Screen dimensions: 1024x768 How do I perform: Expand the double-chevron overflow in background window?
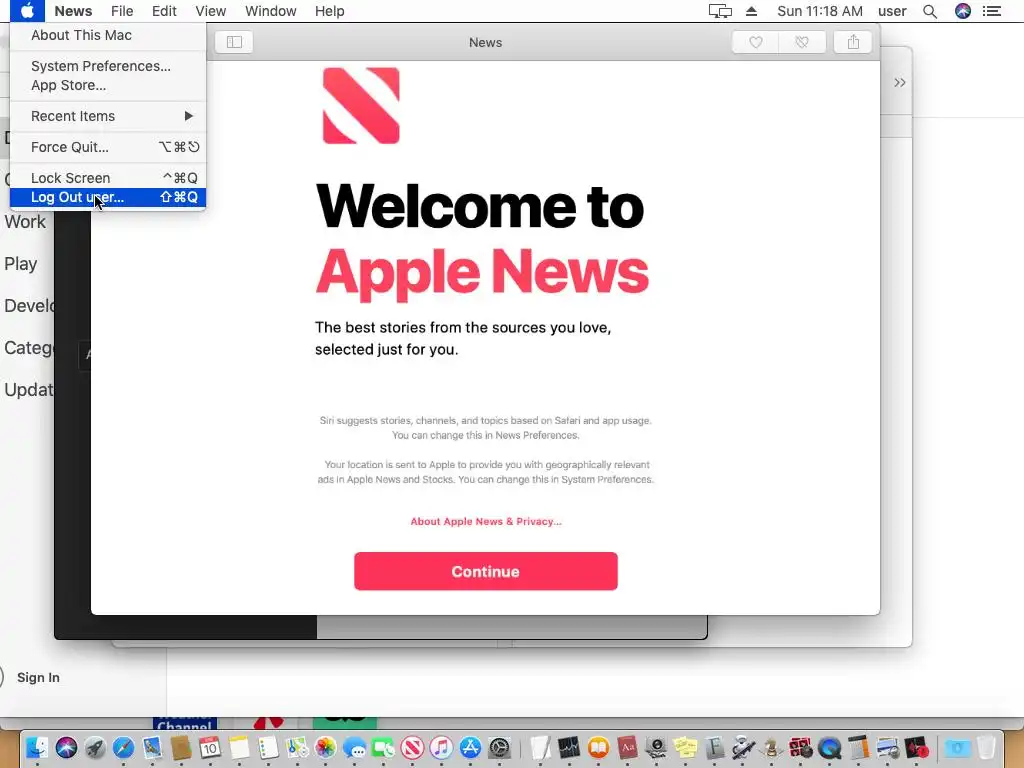pos(900,82)
